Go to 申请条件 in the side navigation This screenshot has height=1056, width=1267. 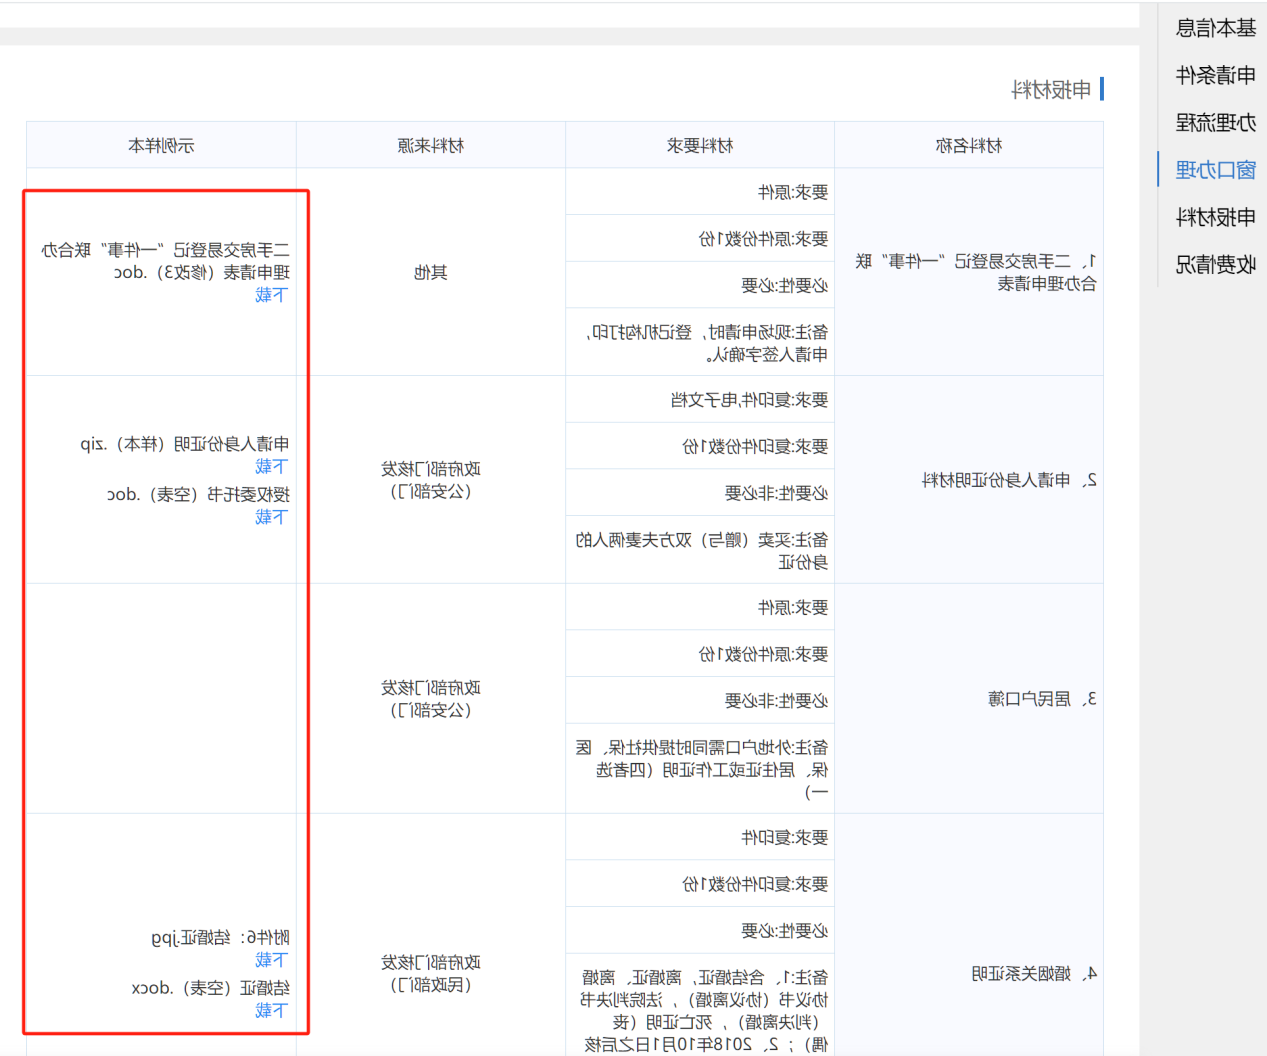click(1215, 75)
